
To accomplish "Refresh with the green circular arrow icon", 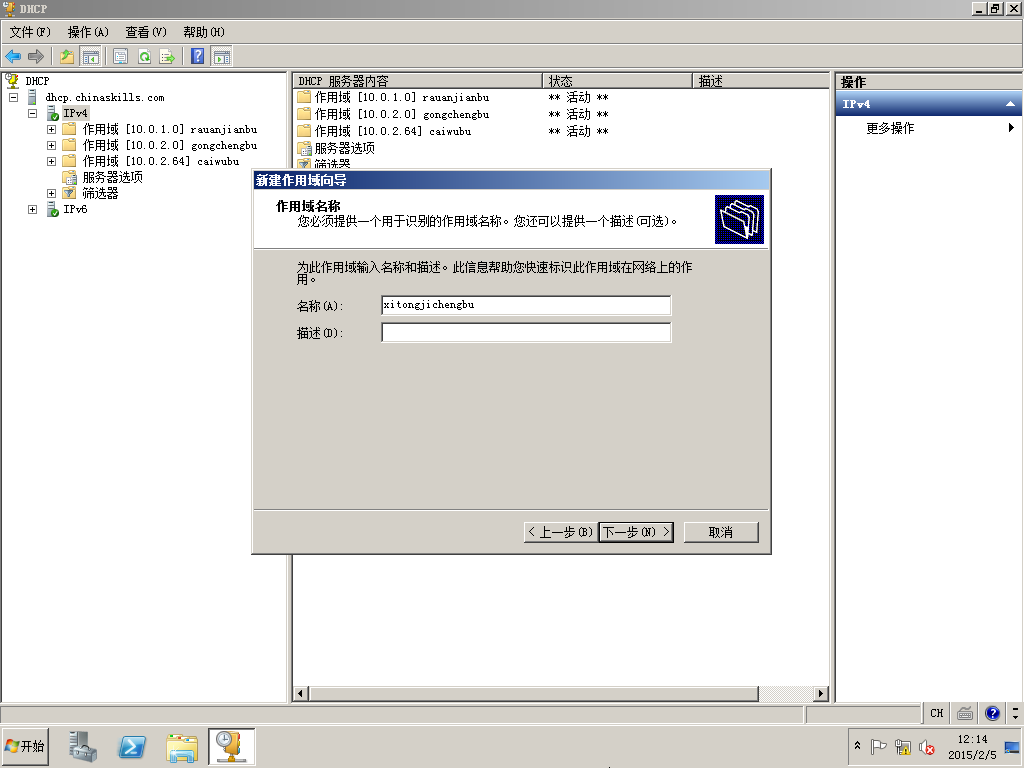I will (x=144, y=57).
